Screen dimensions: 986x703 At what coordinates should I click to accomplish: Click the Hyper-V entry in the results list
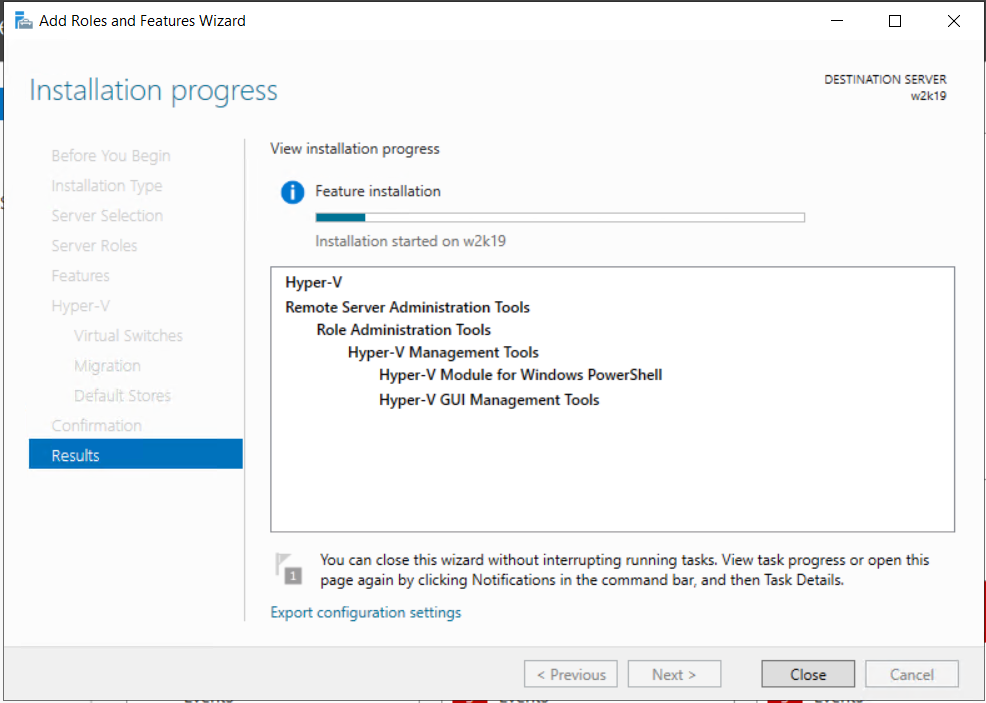point(314,282)
